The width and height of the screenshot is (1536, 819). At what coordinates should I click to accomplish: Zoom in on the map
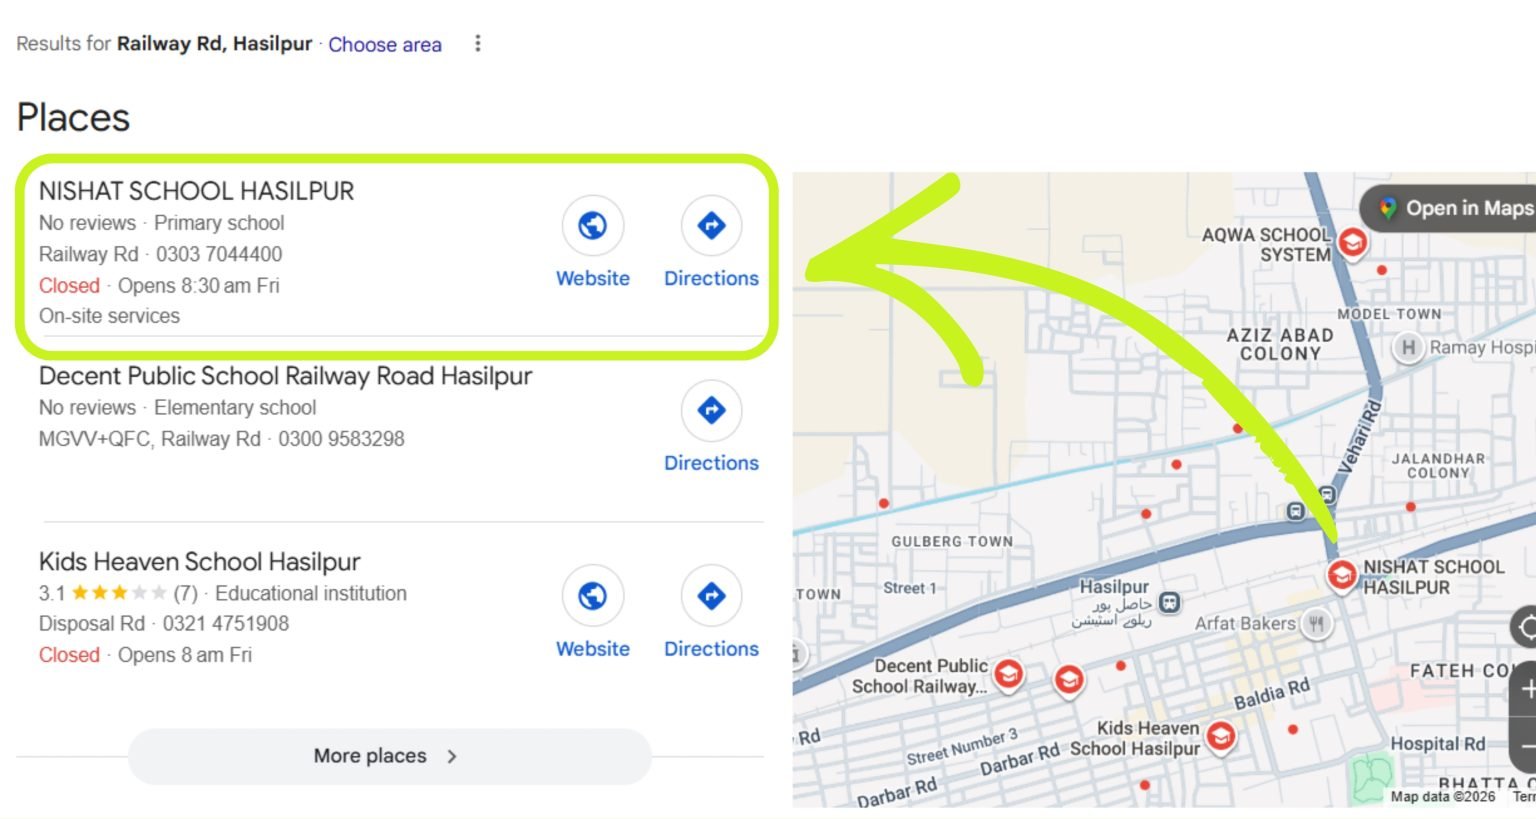coord(1525,689)
